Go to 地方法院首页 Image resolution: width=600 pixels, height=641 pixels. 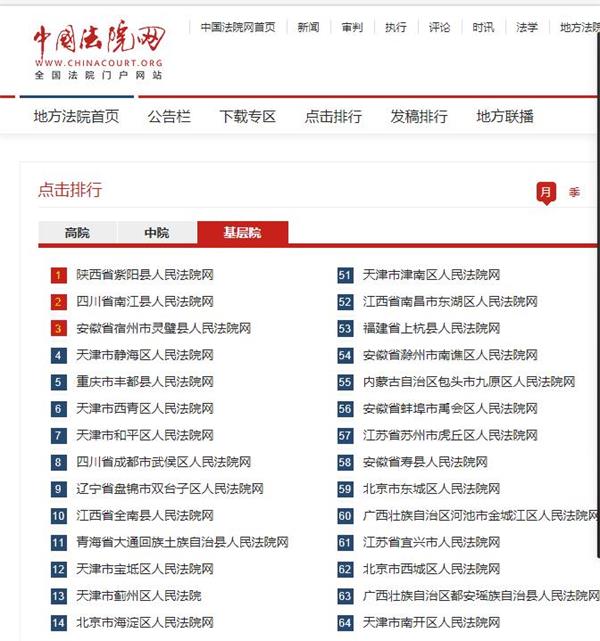coord(76,117)
